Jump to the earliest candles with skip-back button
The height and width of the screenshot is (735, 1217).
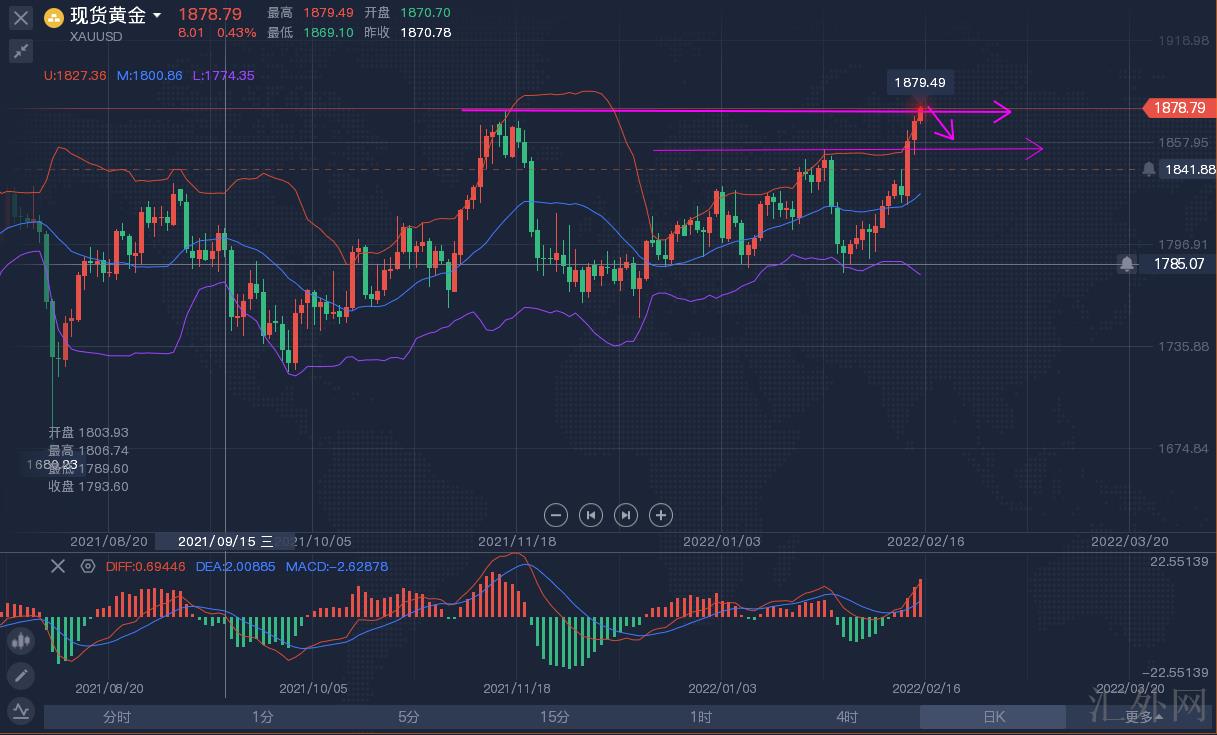pos(591,515)
